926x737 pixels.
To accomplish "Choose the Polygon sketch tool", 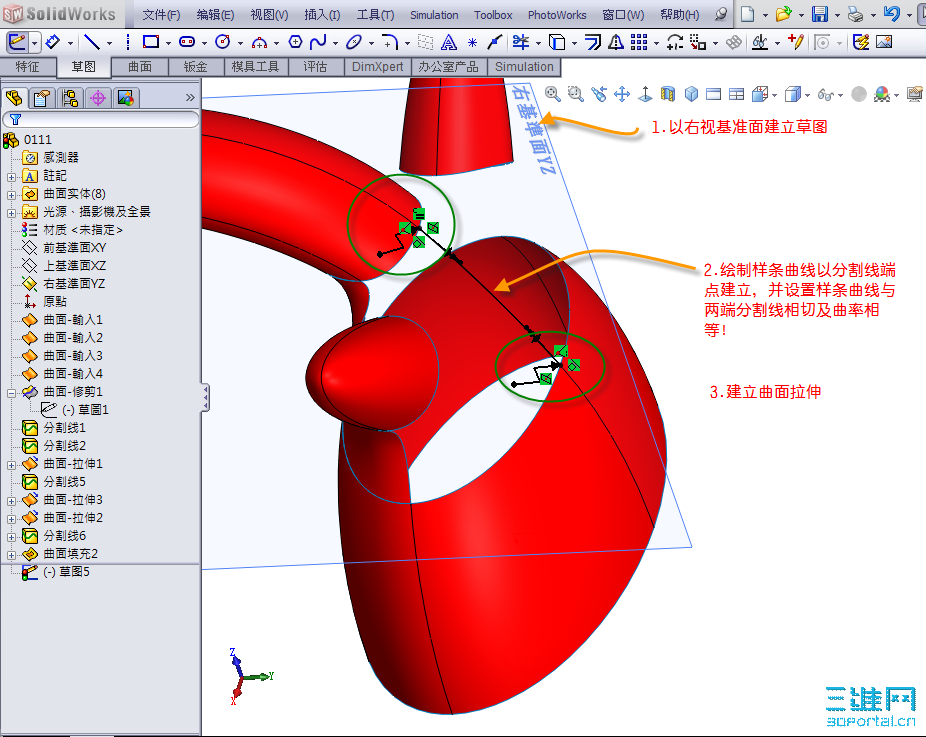I will tap(295, 42).
